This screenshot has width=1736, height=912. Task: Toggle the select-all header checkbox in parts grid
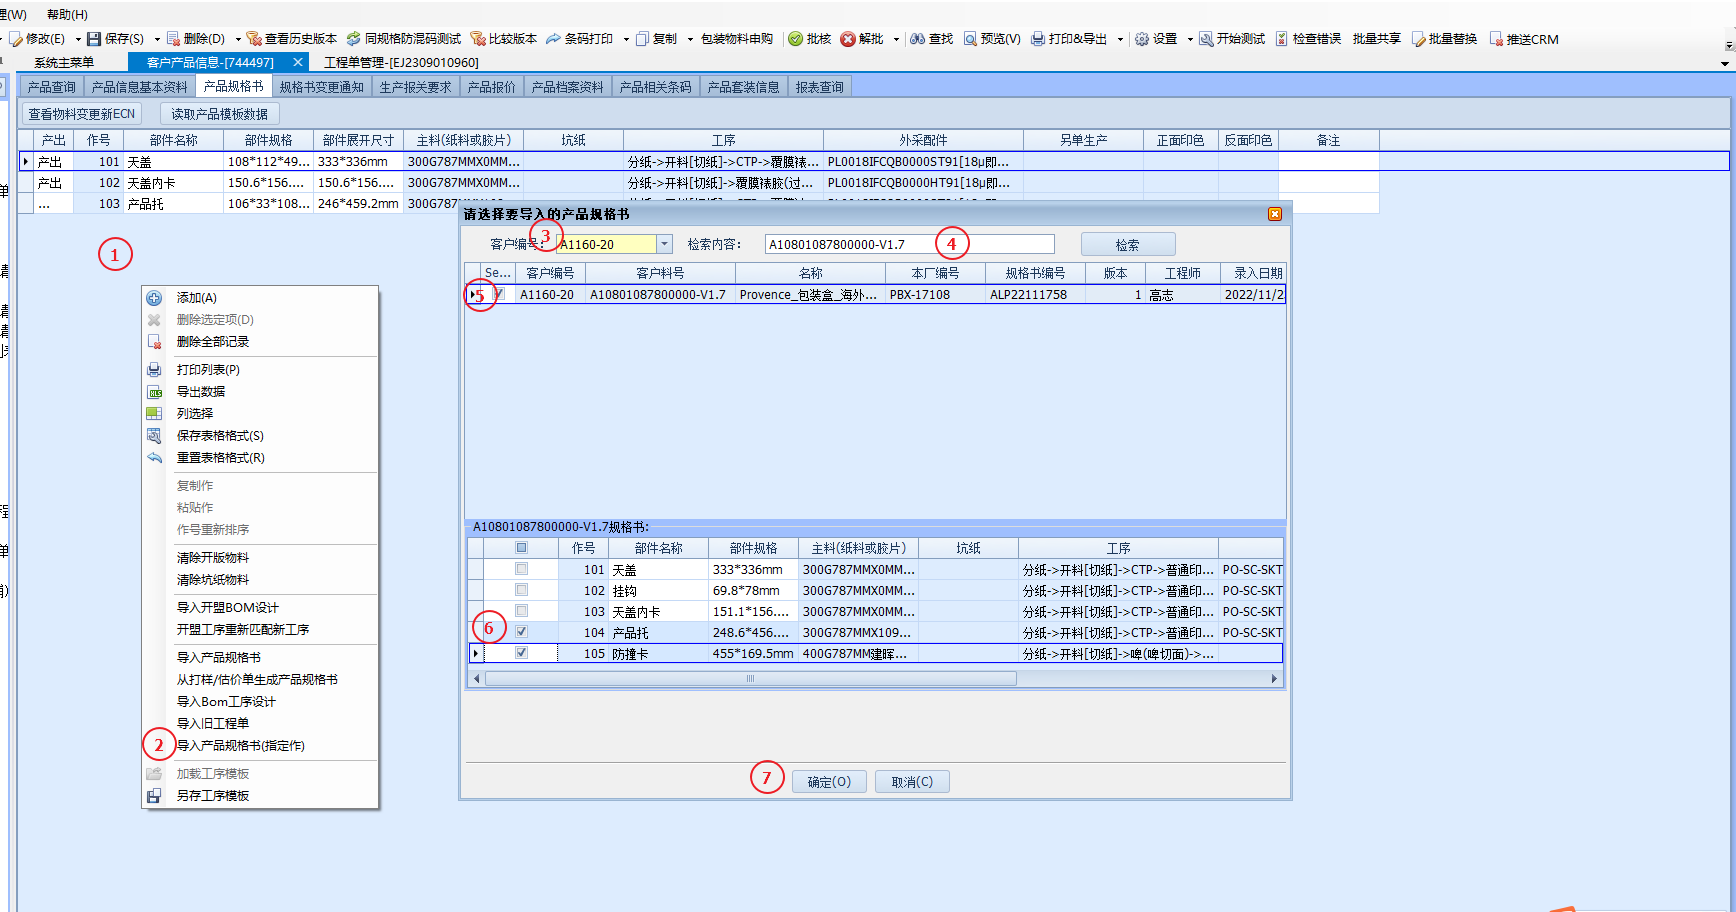click(521, 548)
